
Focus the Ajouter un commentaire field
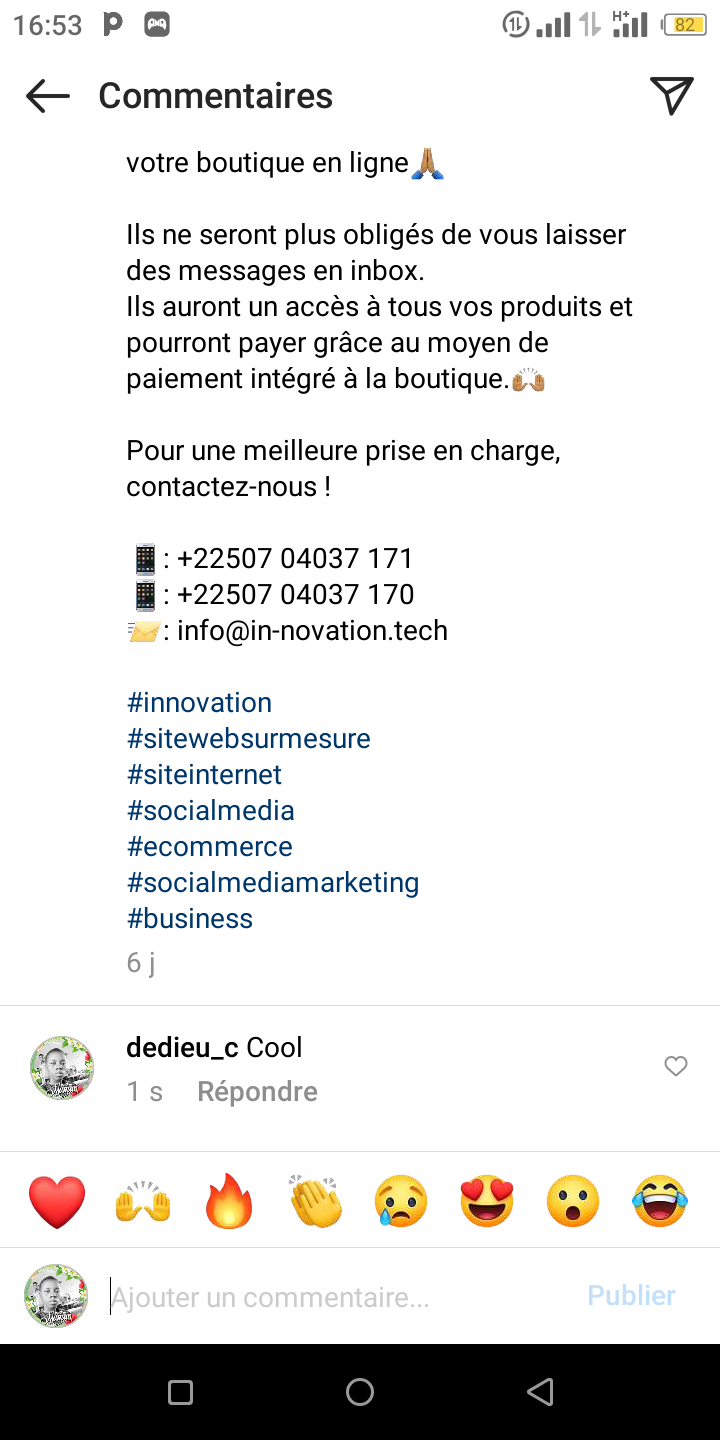[340, 1297]
